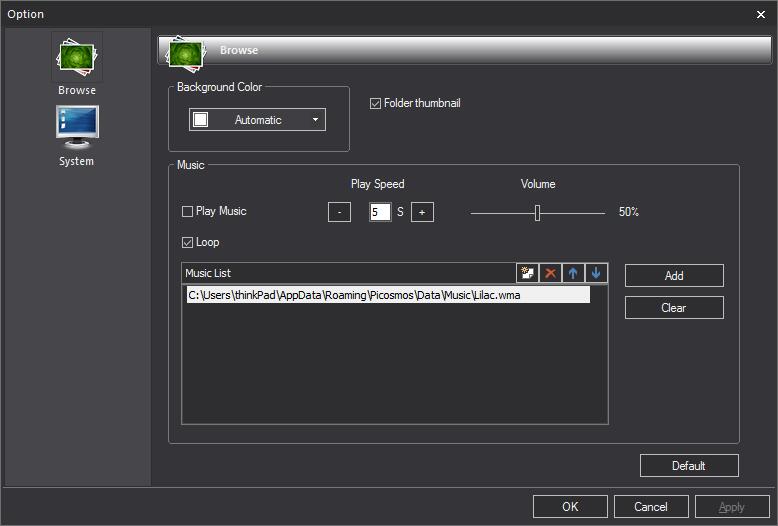Click the Volume slider handle
Viewport: 778px width, 526px height.
pos(538,212)
